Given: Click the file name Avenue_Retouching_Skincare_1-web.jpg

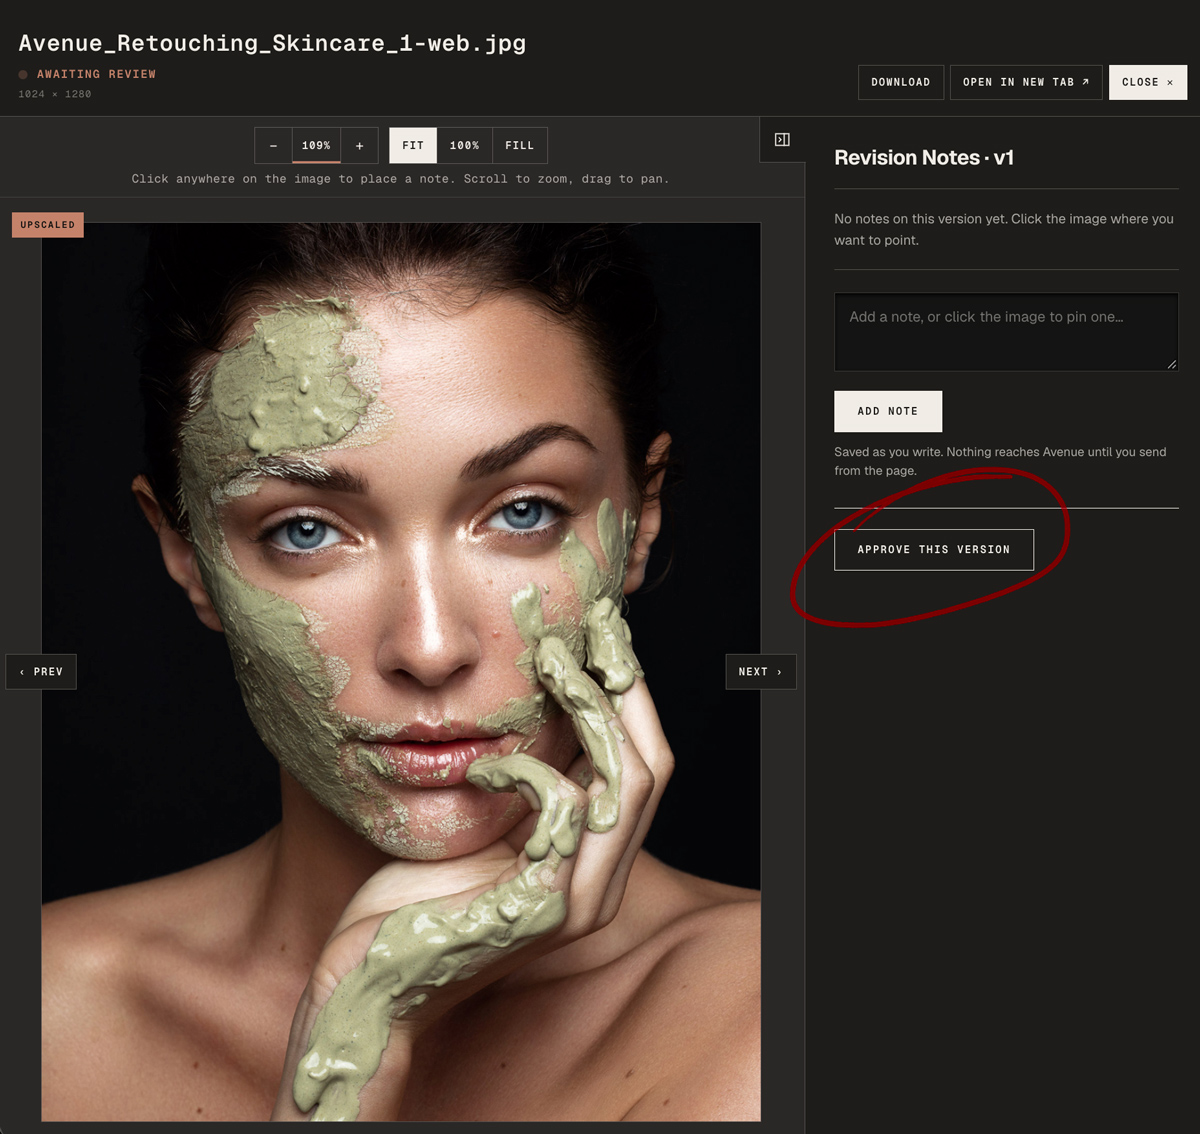Looking at the screenshot, I should click(272, 43).
